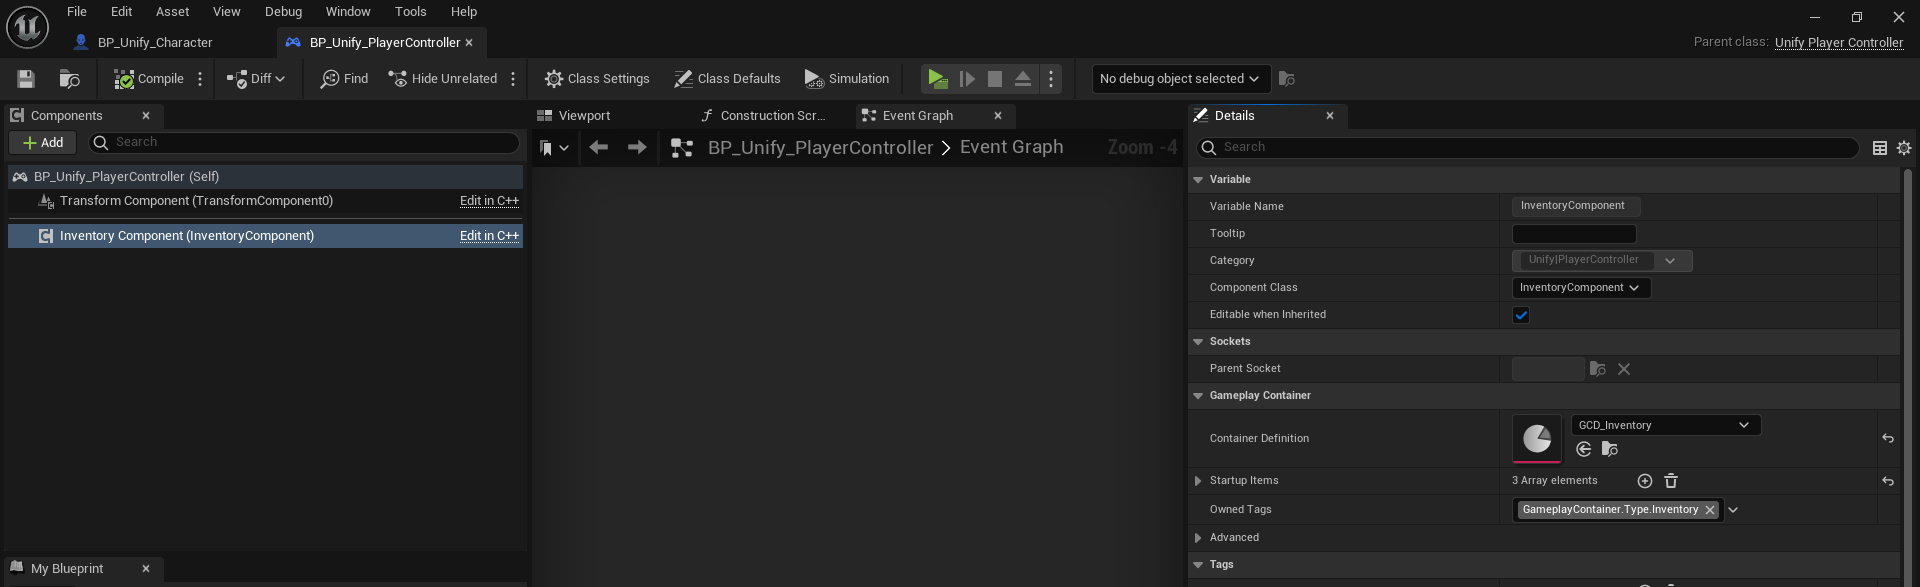Click the Container Definition asset thumbnail

[x=1537, y=439]
